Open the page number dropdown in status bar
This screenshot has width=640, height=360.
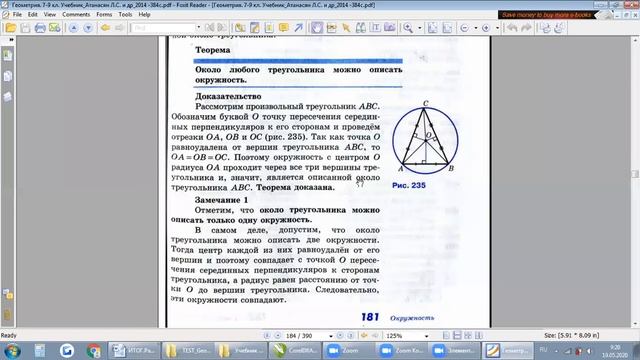click(x=331, y=336)
